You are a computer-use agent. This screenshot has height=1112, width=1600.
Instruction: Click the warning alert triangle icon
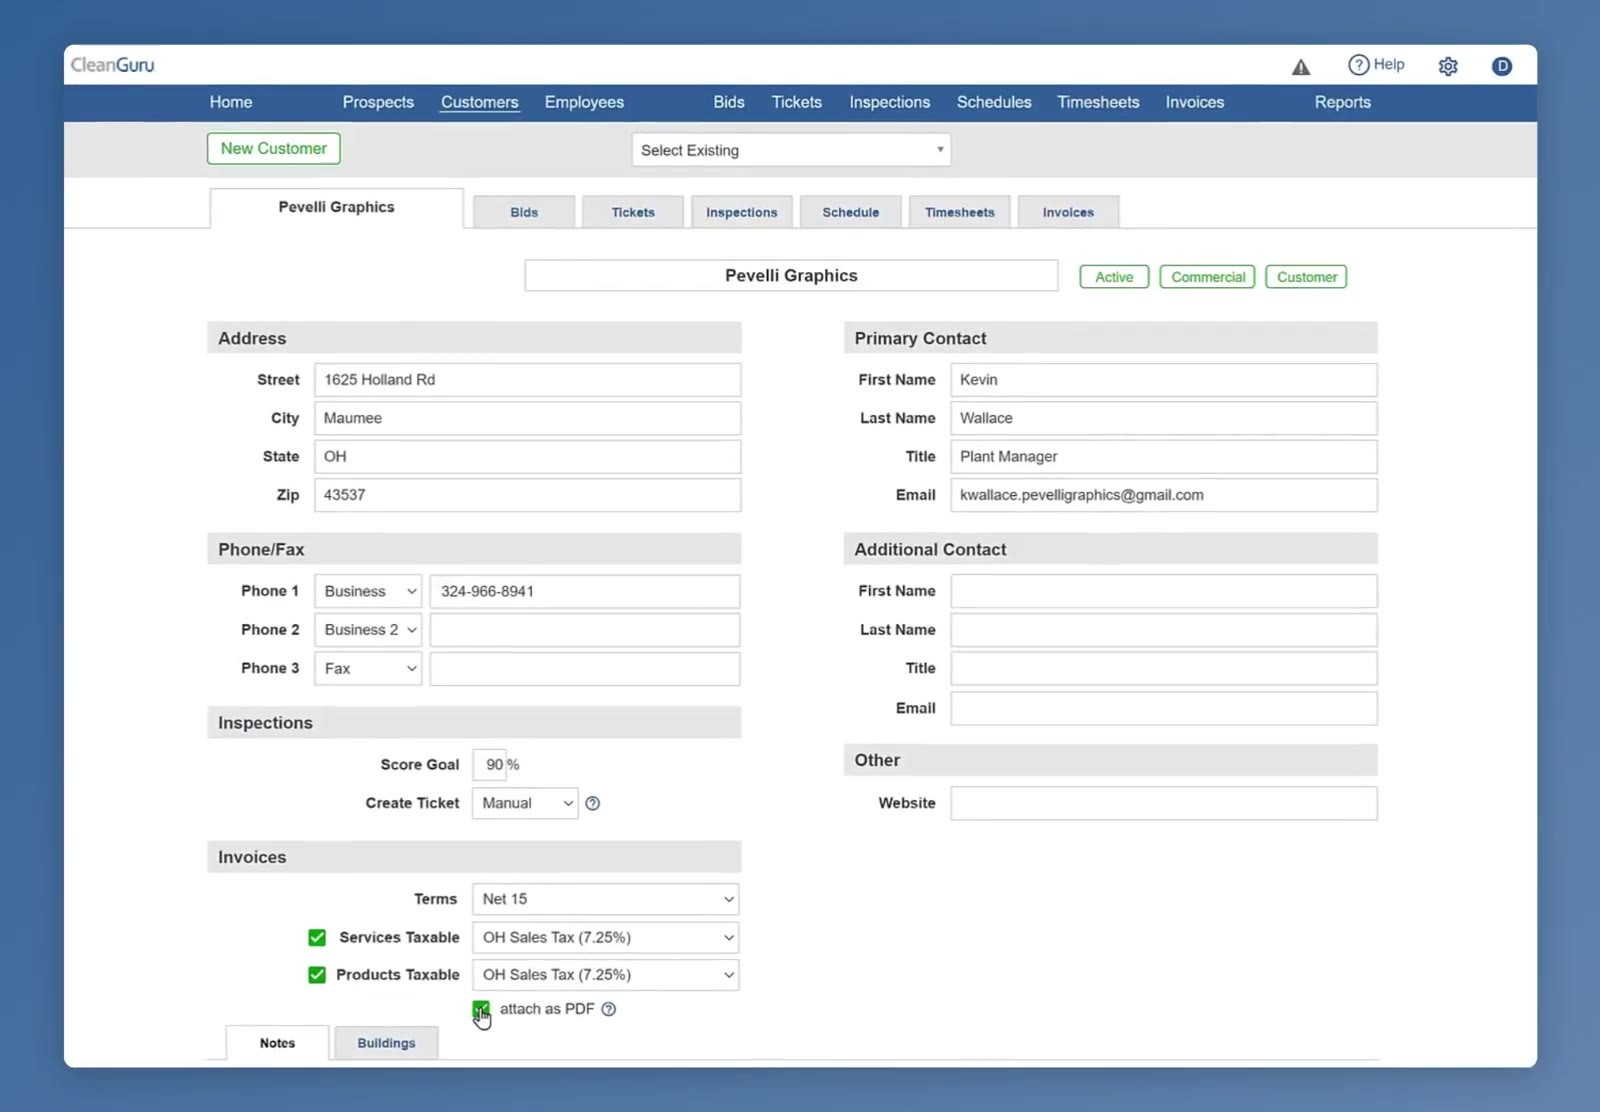(x=1300, y=67)
